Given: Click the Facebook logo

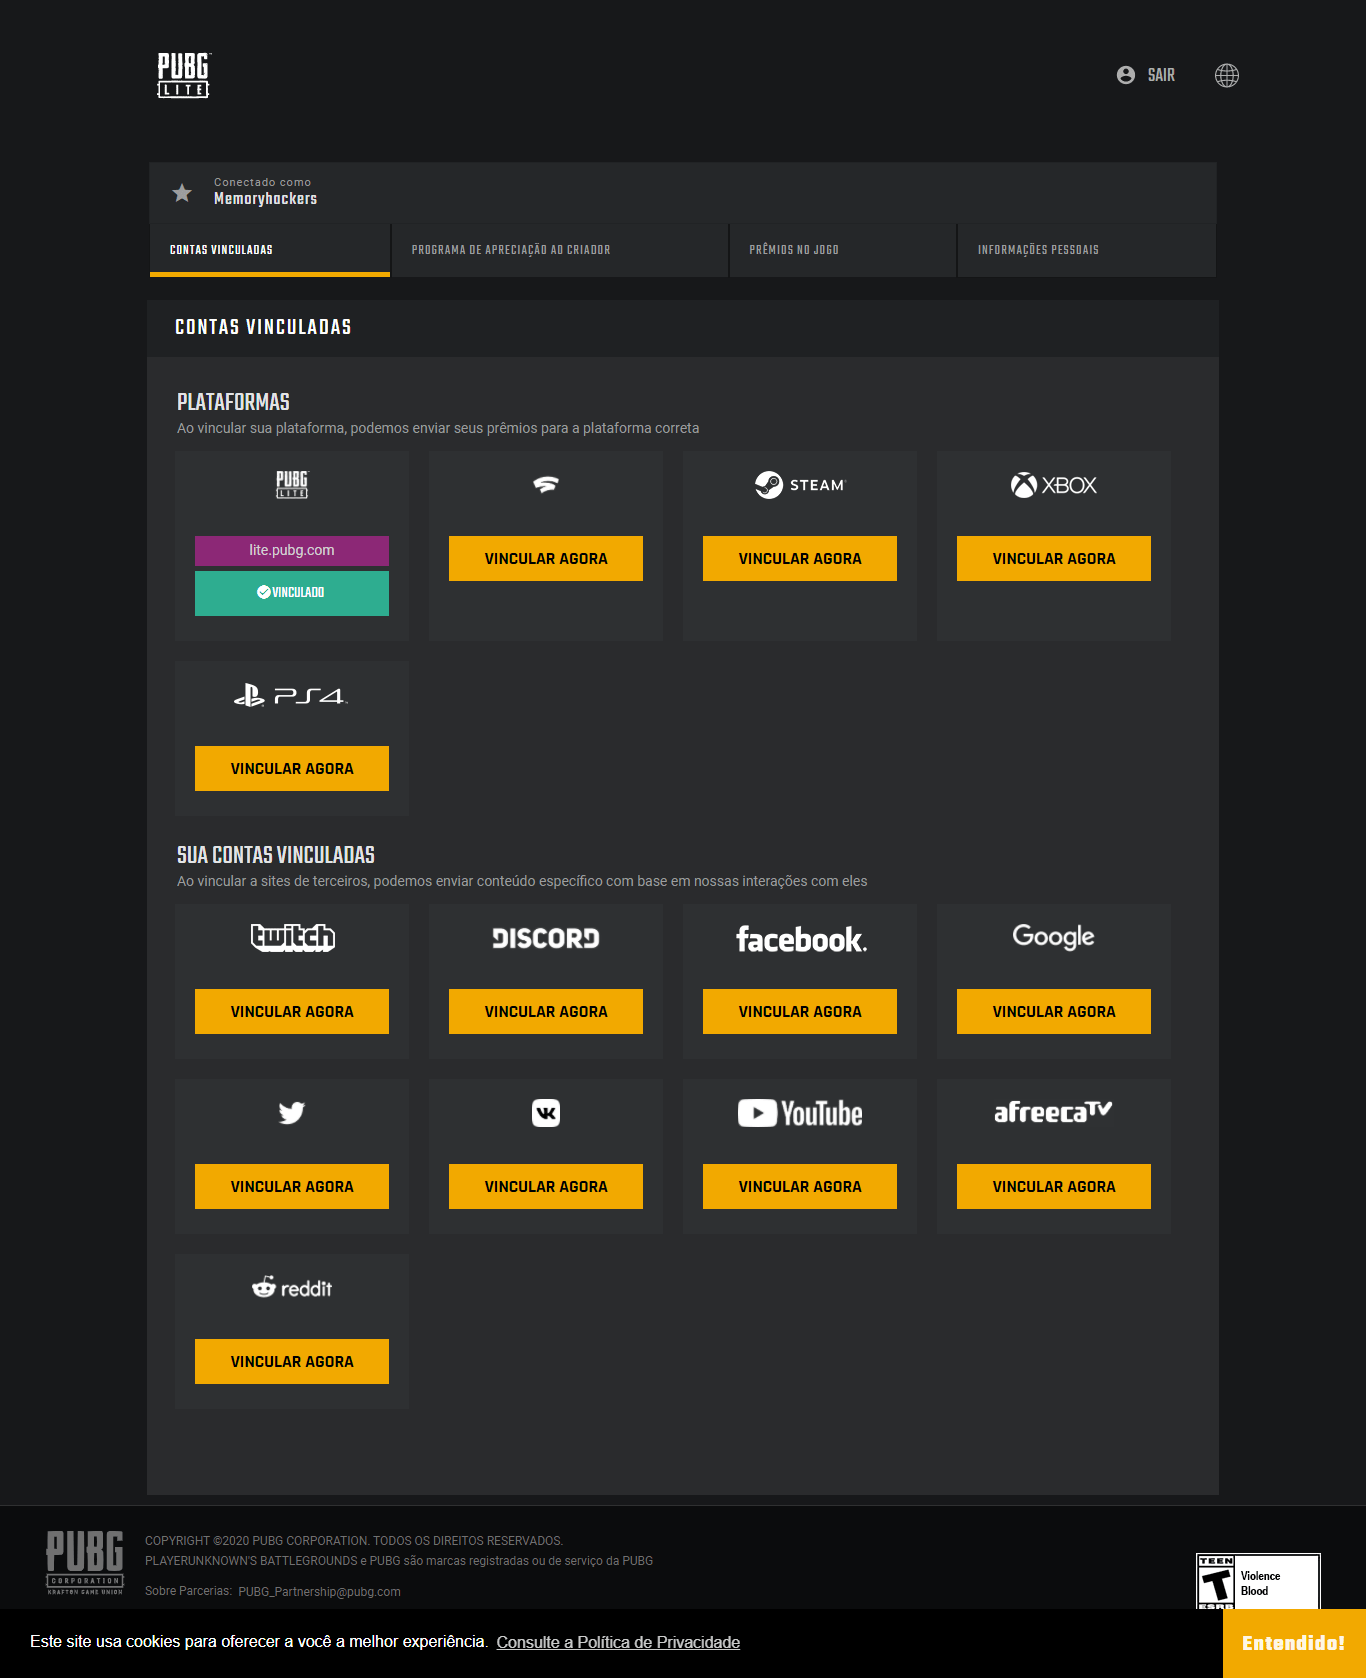Looking at the screenshot, I should (x=801, y=939).
